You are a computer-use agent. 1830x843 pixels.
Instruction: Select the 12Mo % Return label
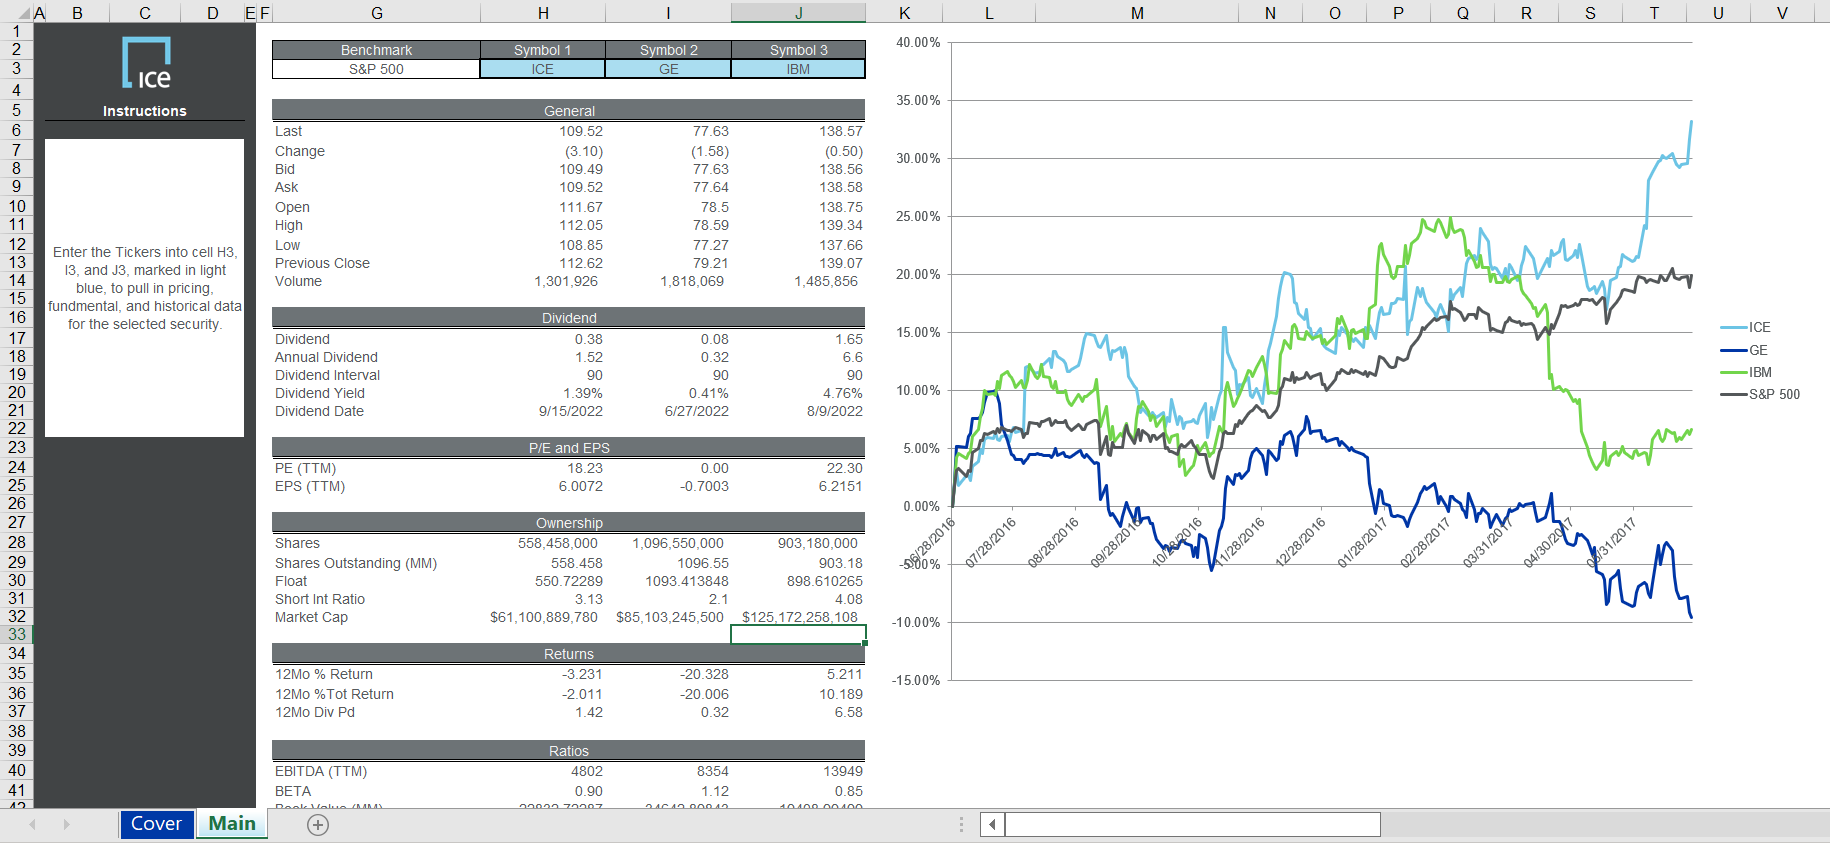coord(324,674)
